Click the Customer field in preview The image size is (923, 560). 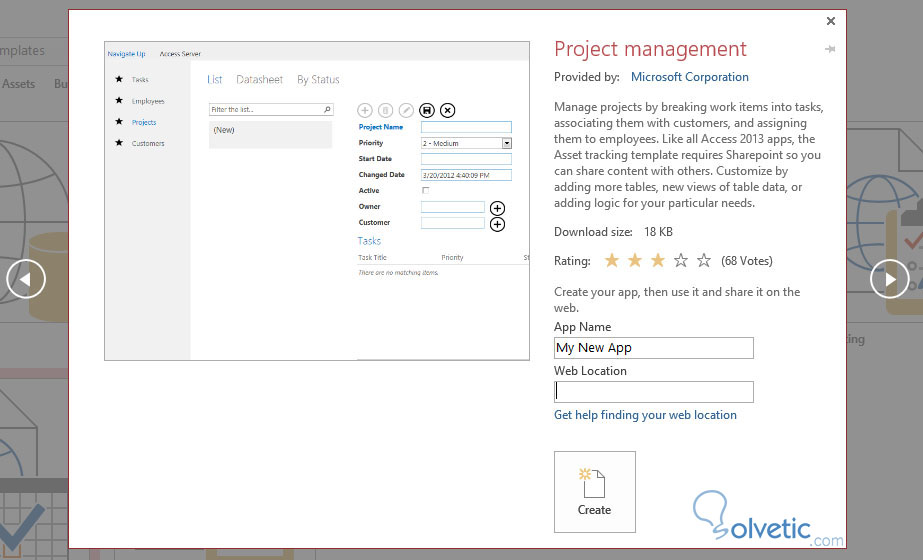click(453, 223)
